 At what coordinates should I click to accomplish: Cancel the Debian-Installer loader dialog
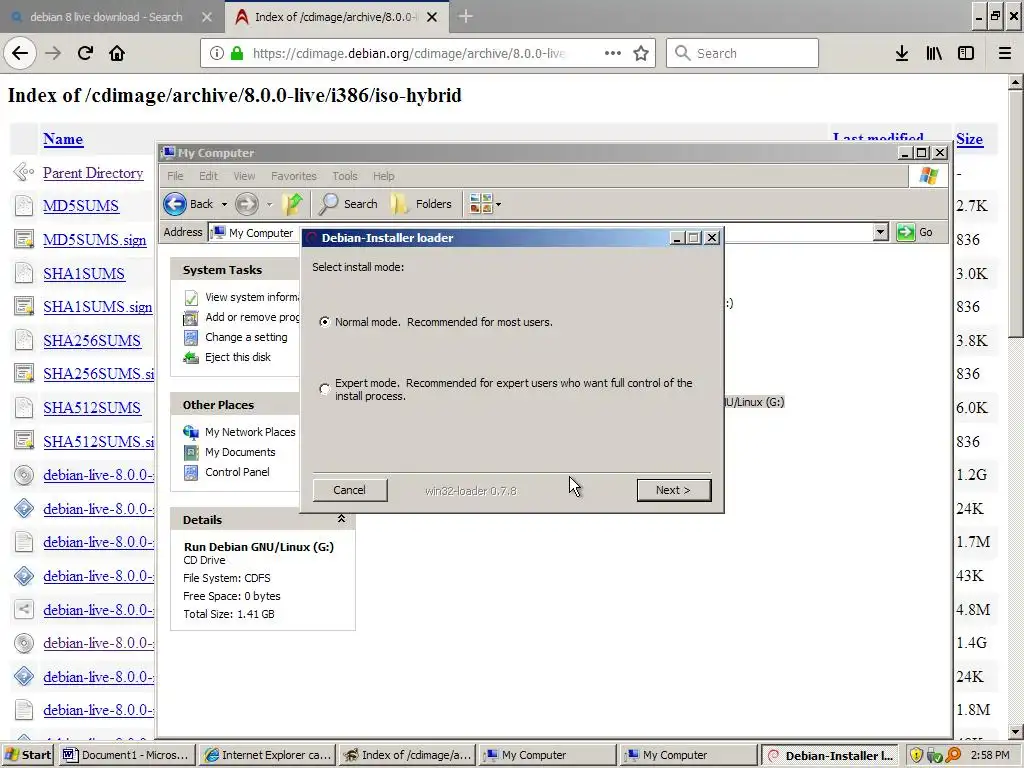pyautogui.click(x=349, y=490)
